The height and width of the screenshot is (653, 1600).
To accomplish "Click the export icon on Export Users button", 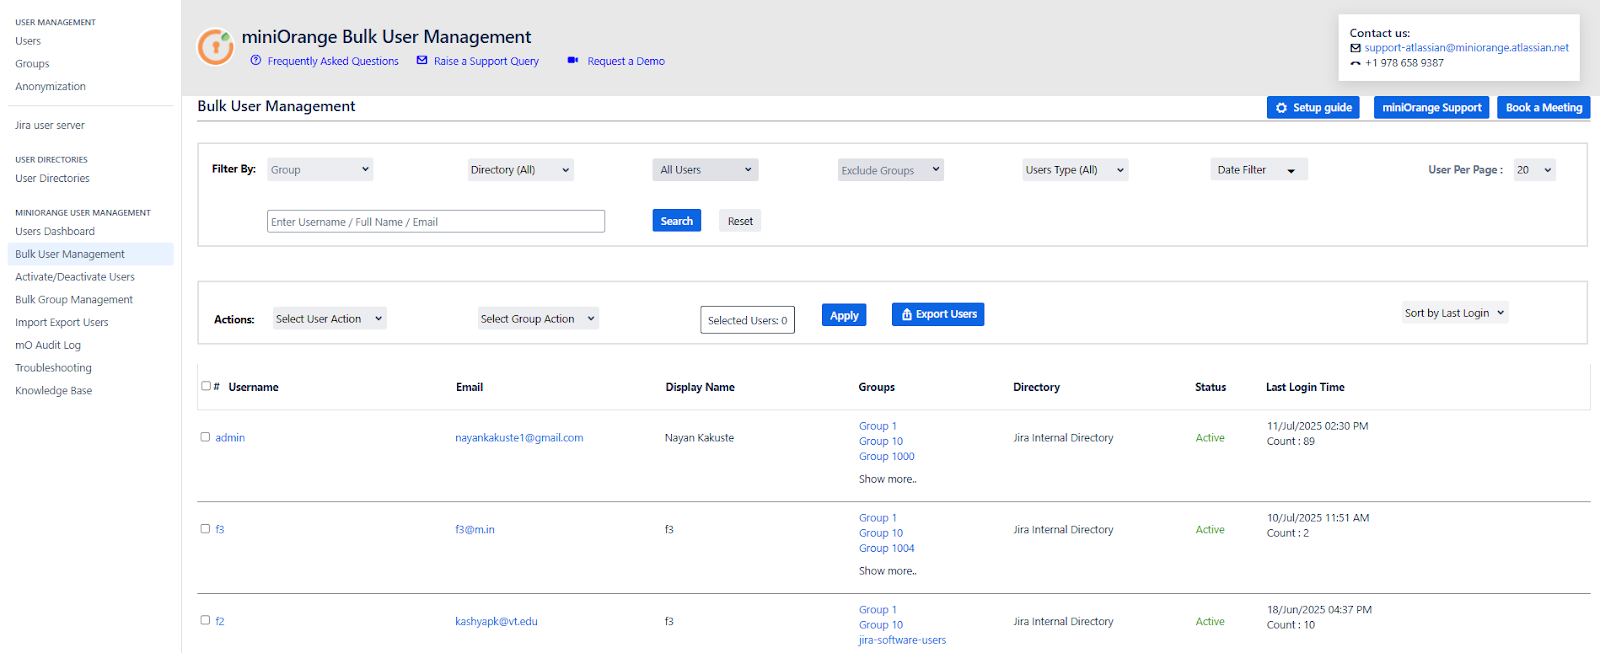I will point(907,315).
